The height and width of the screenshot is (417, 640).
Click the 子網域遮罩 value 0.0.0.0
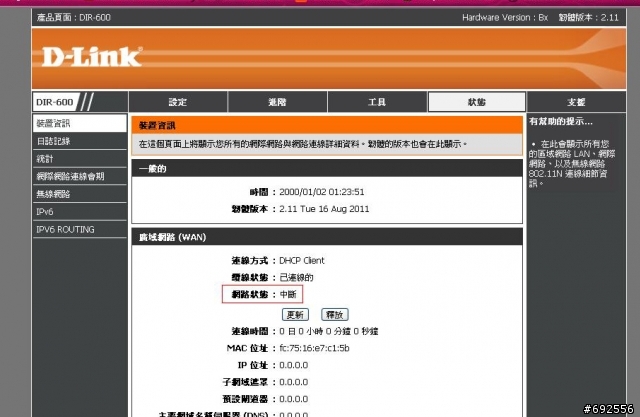click(x=293, y=382)
